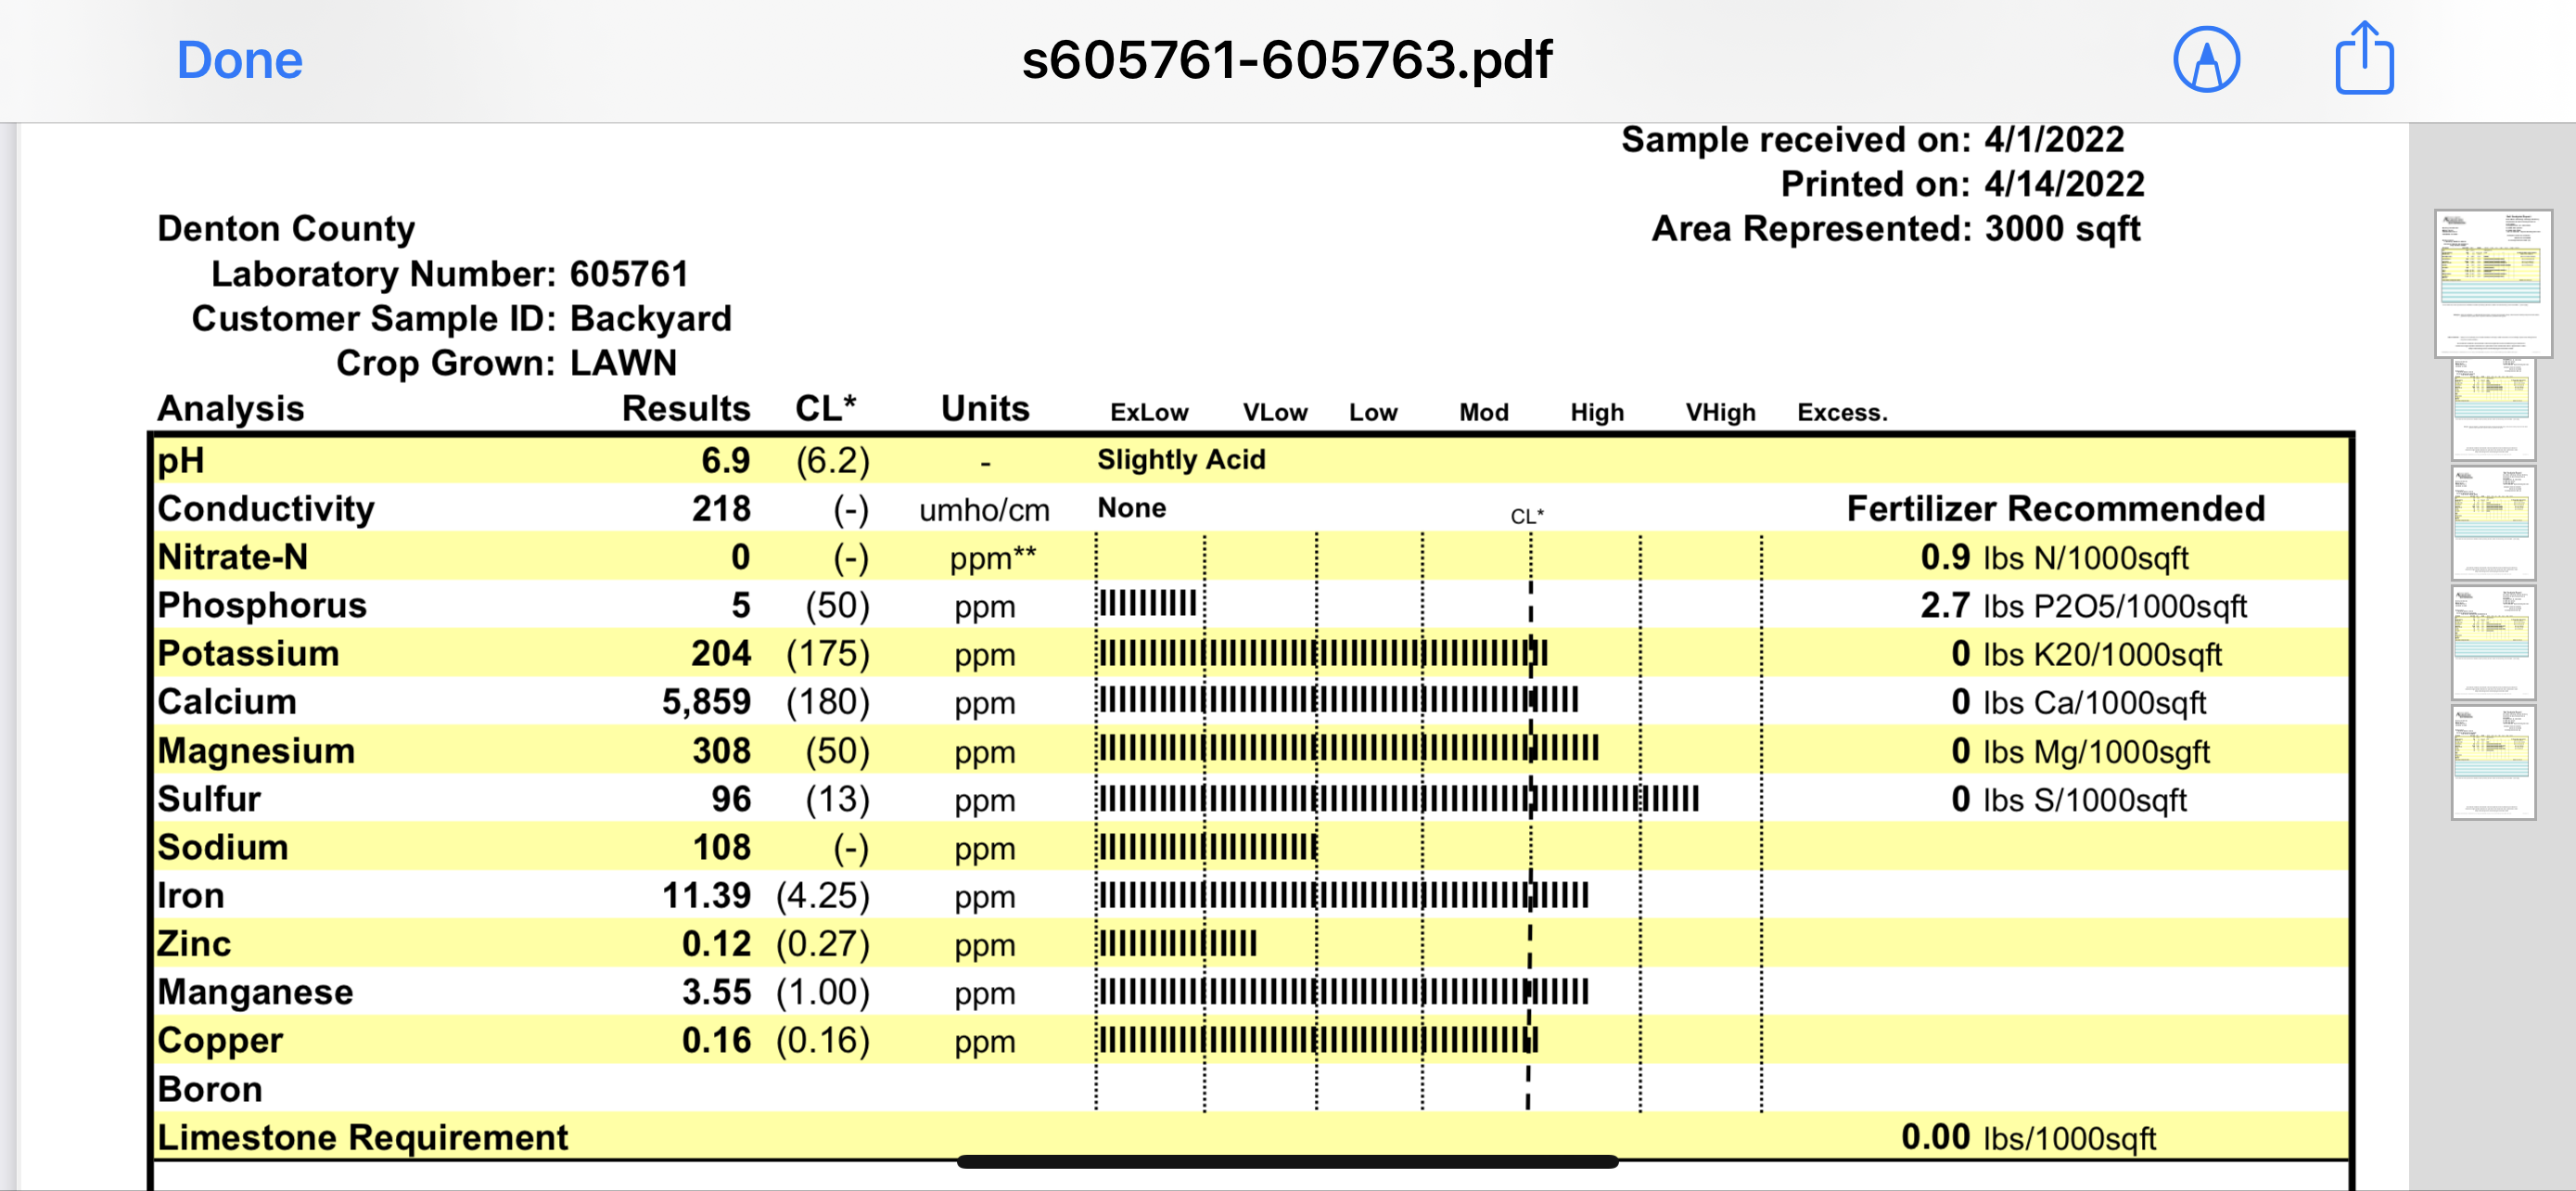Screen dimensions: 2576x1191
Task: Select the second page thumbnail
Action: [2492, 409]
